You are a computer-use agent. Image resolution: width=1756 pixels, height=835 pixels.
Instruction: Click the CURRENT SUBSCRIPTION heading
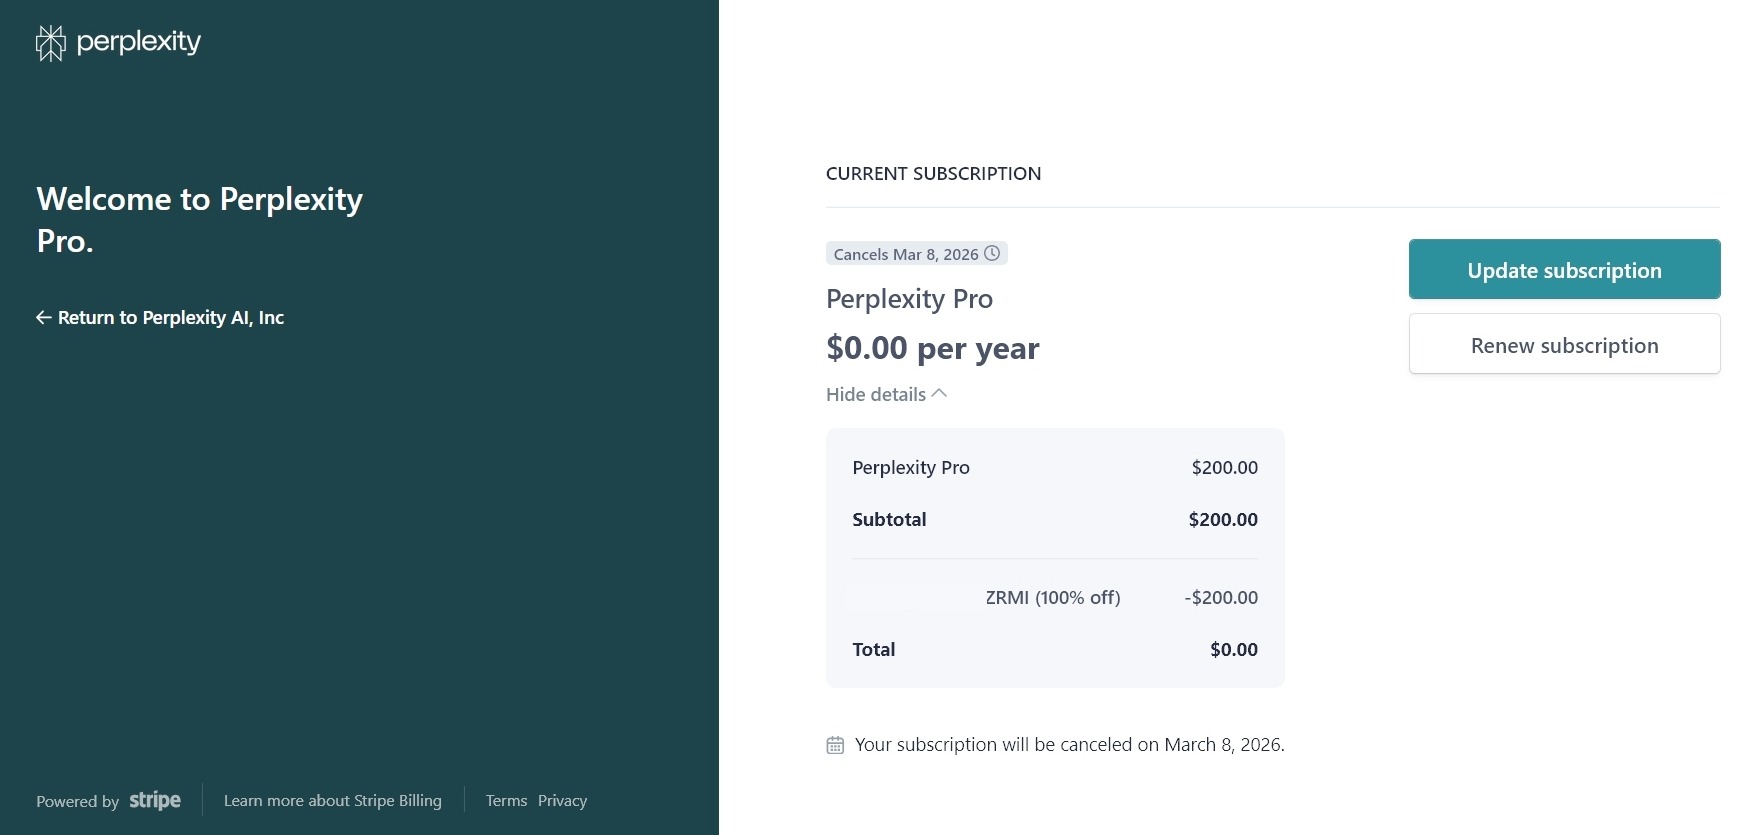(x=933, y=174)
